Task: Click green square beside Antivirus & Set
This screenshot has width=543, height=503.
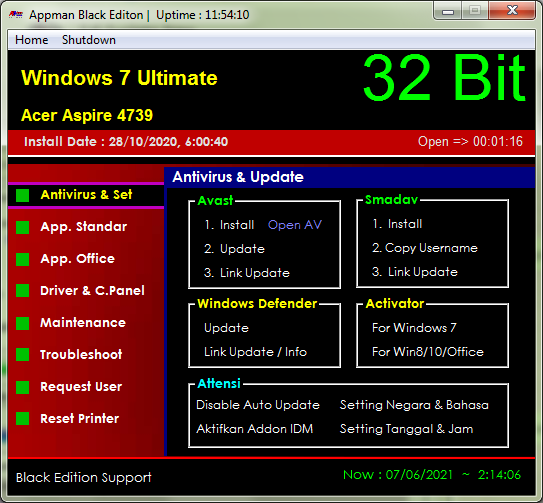Action: point(23,195)
